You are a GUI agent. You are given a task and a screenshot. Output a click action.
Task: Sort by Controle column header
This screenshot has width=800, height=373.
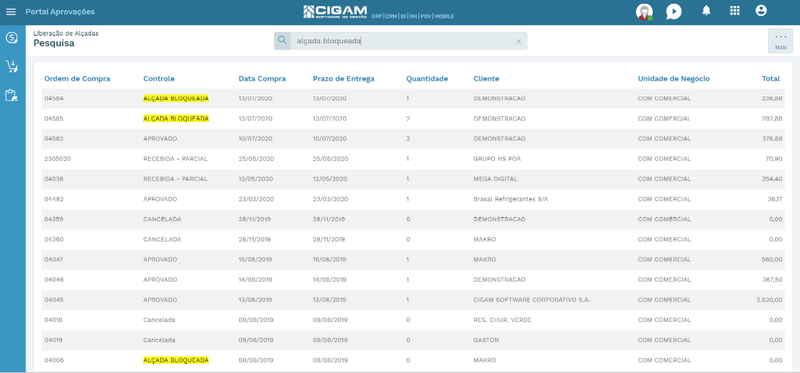click(x=159, y=79)
